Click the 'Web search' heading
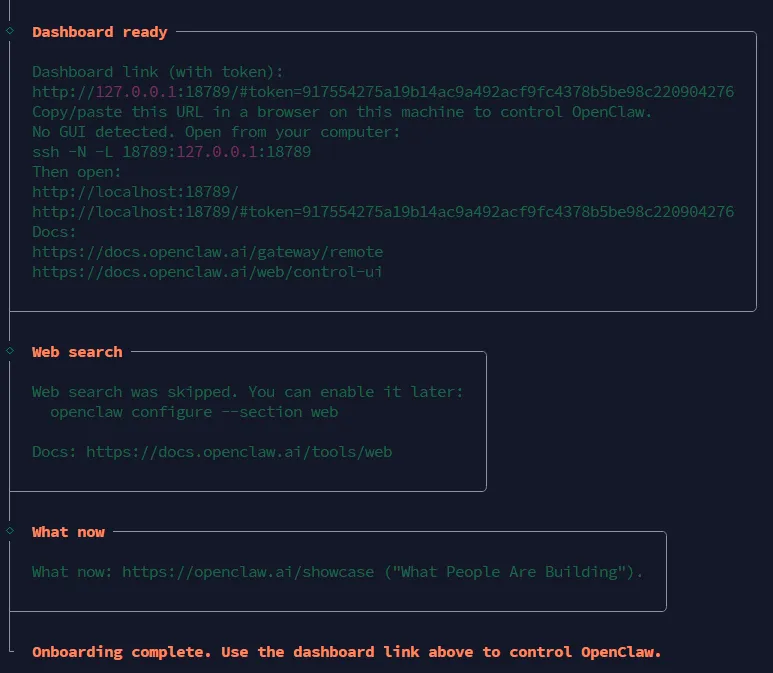Screen dimensions: 773x673 pos(77,352)
